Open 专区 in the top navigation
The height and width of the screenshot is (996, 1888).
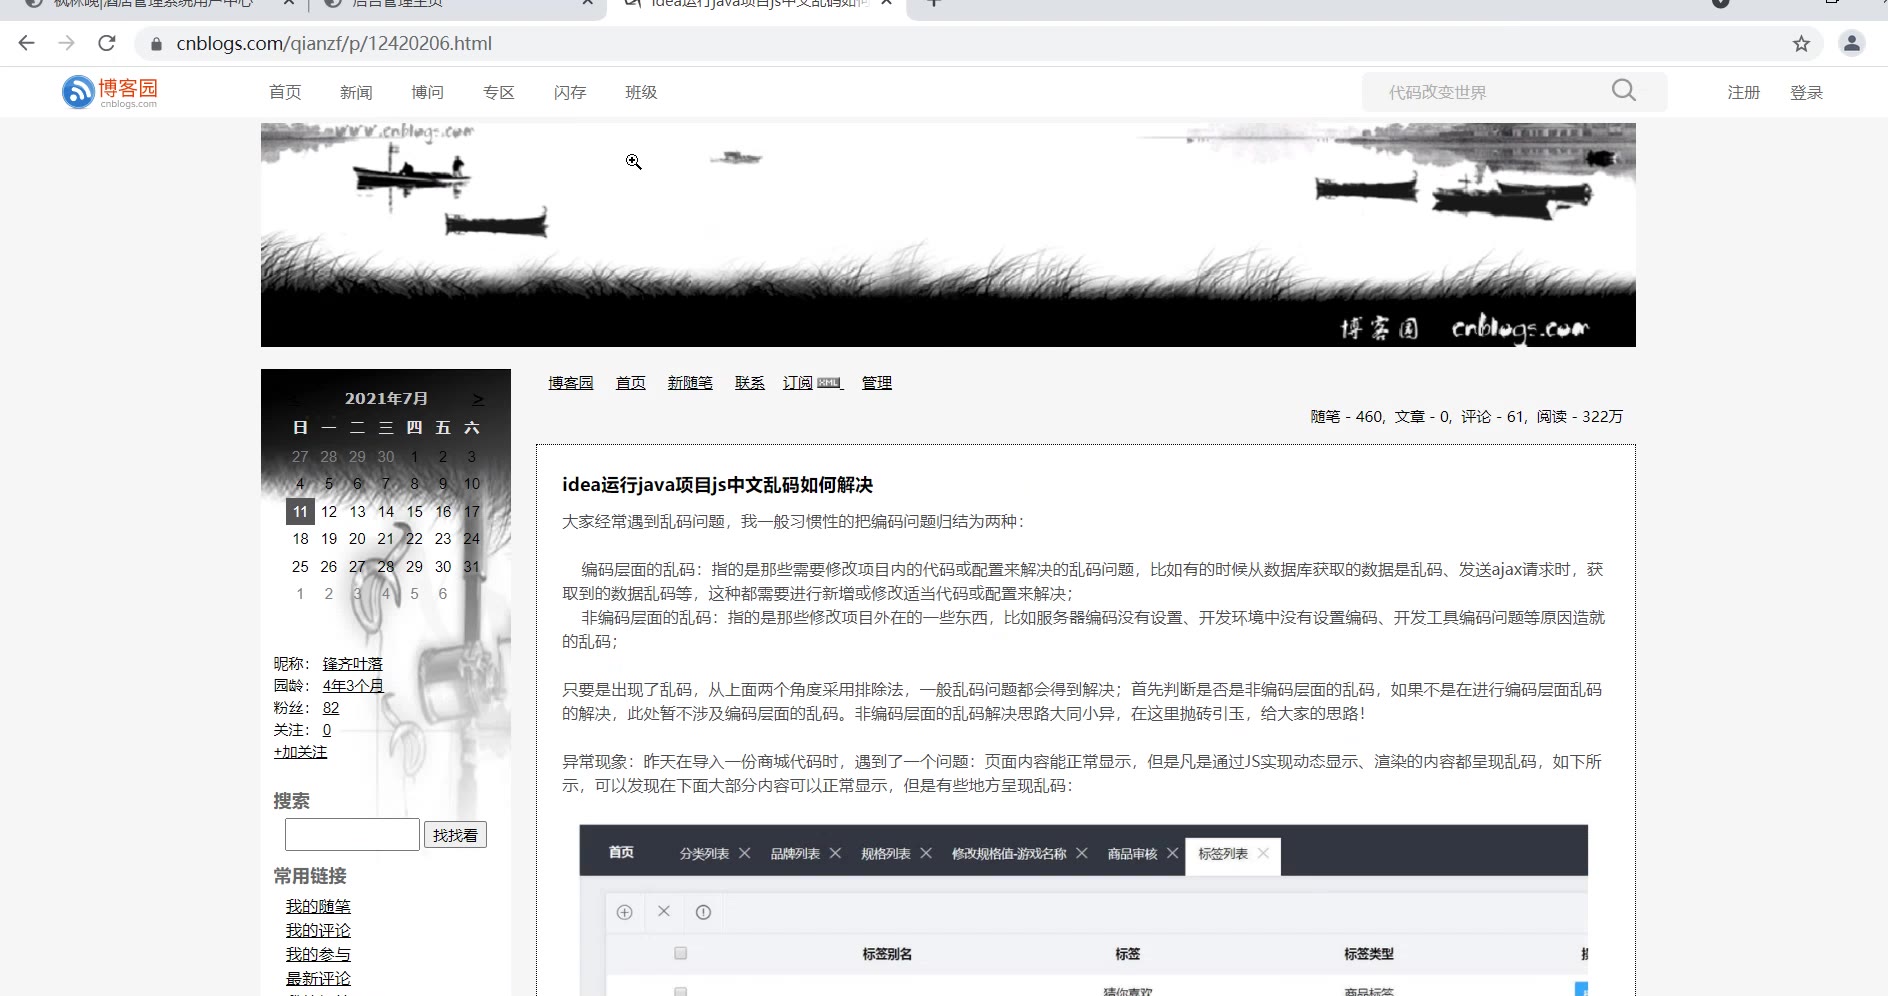[x=499, y=92]
